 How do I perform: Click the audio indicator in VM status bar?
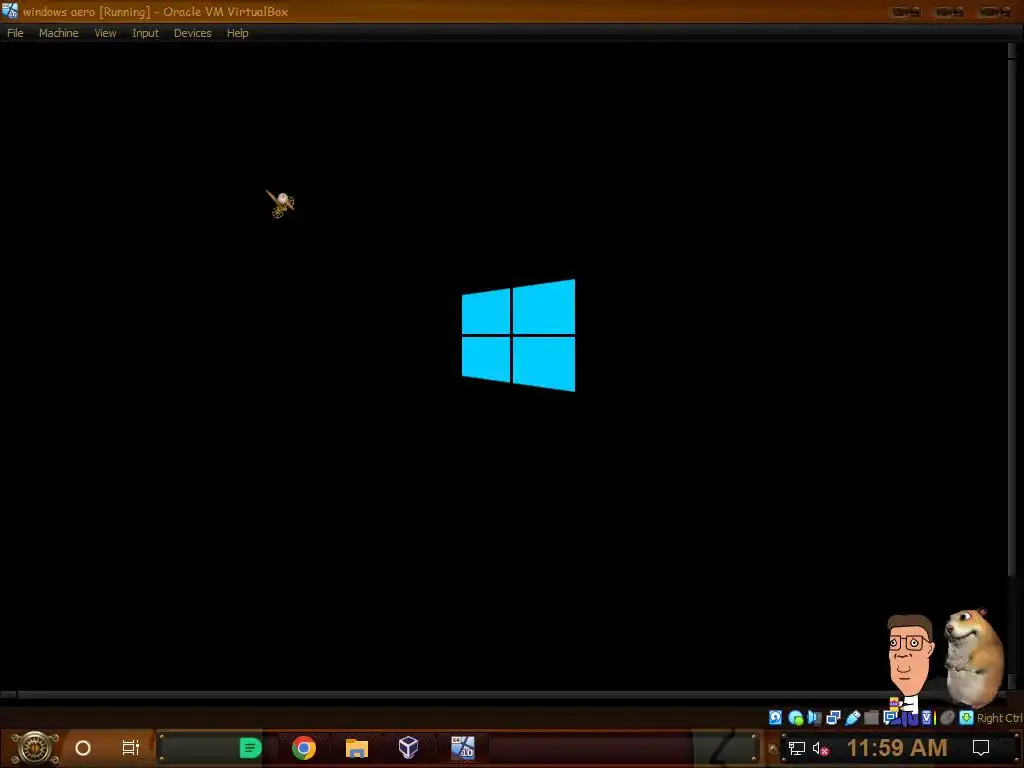click(x=814, y=718)
